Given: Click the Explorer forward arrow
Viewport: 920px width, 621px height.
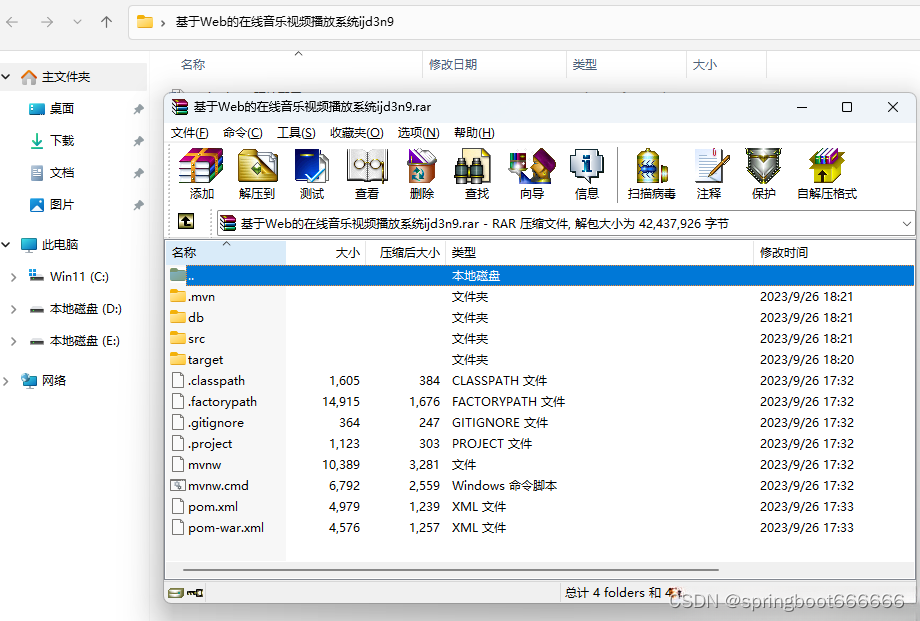Looking at the screenshot, I should 47,22.
